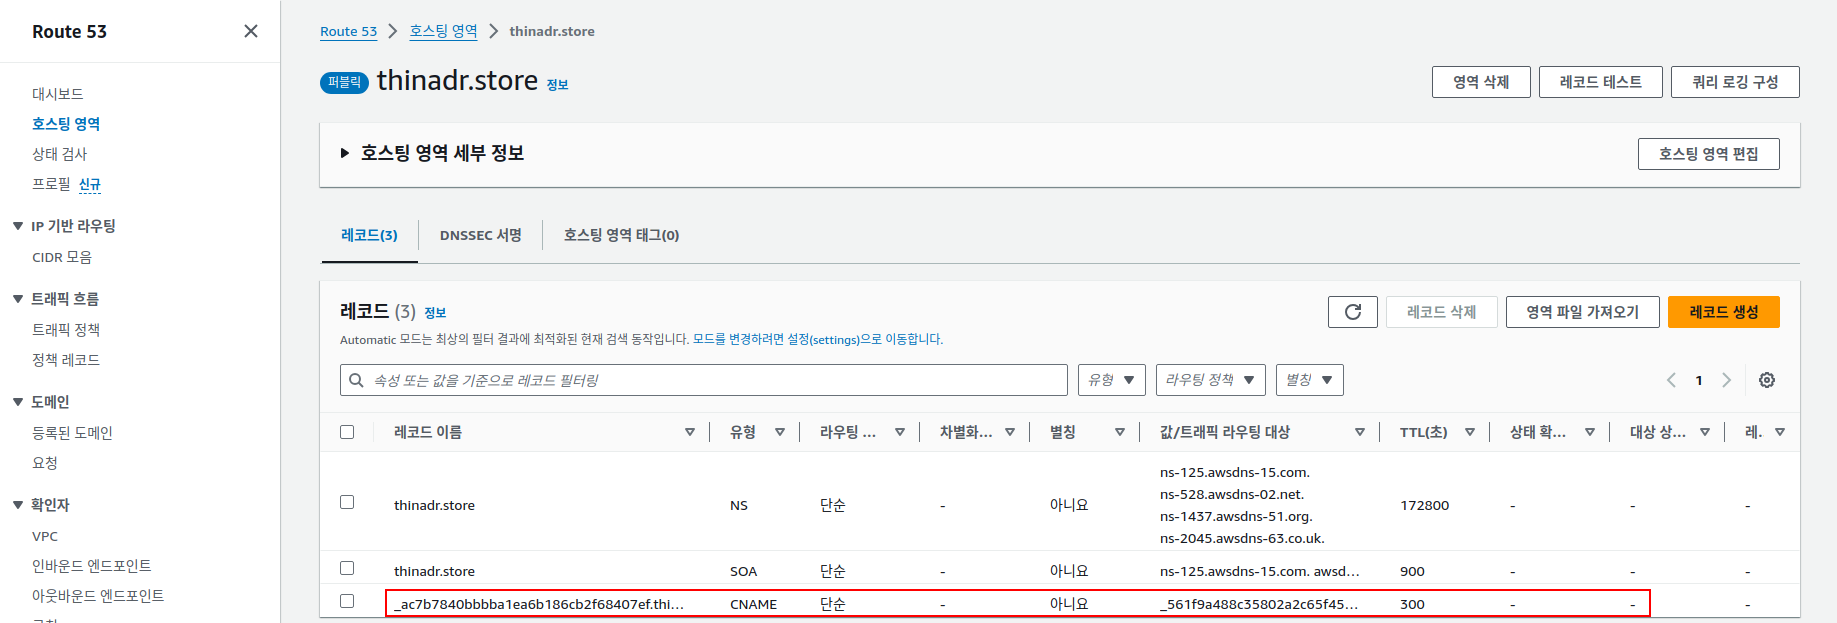Open 호스팅 영역 in the sidebar
The width and height of the screenshot is (1837, 623).
click(66, 124)
